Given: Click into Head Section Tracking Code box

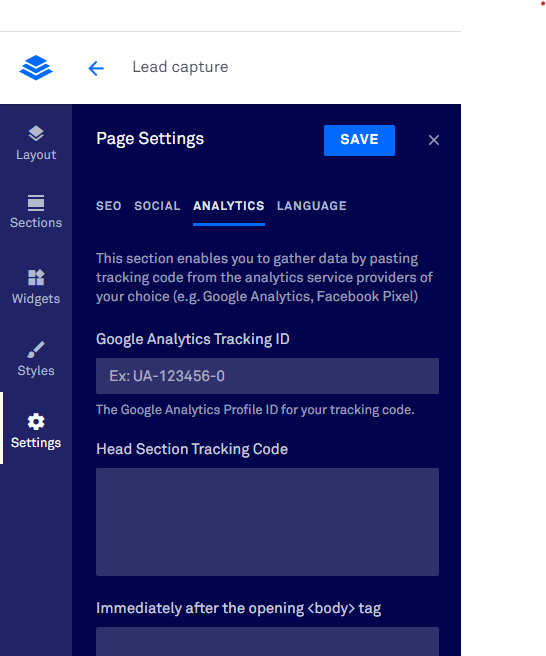Looking at the screenshot, I should click(267, 522).
